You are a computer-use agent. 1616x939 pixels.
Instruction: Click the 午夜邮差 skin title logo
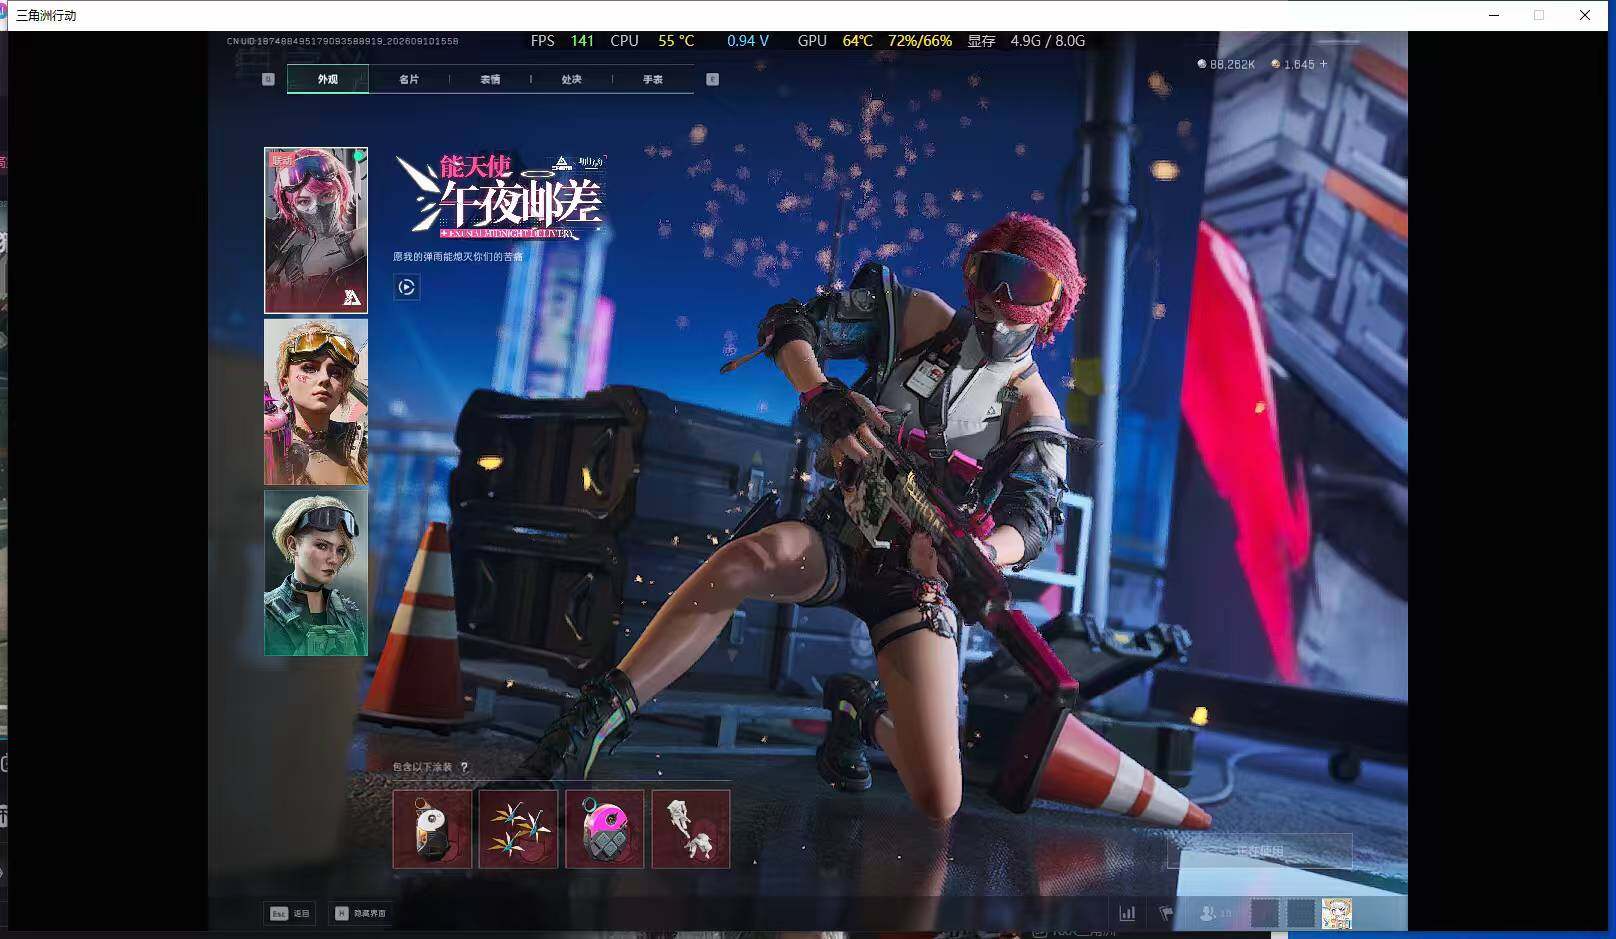point(501,196)
